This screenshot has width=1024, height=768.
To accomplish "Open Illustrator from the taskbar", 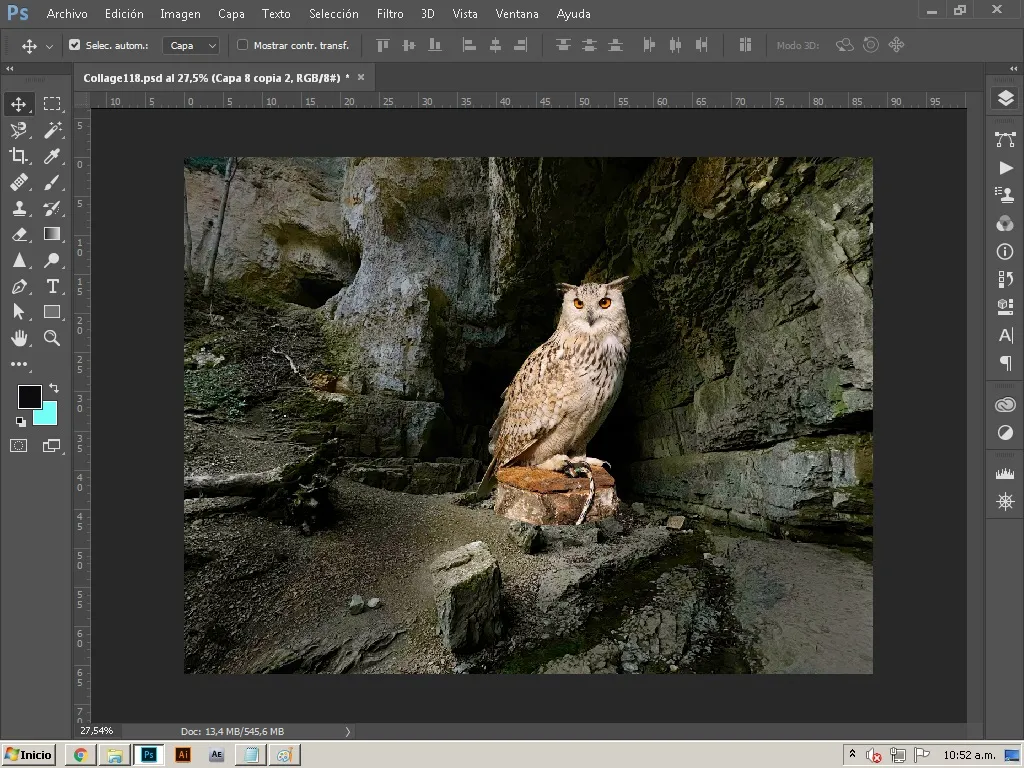I will pyautogui.click(x=183, y=755).
